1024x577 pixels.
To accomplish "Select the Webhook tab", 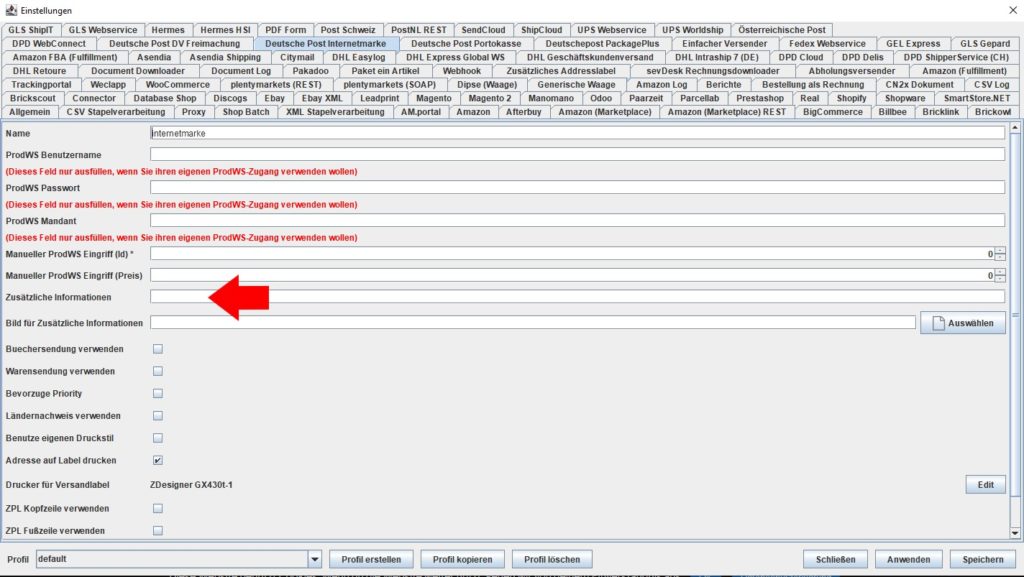I will pos(462,71).
